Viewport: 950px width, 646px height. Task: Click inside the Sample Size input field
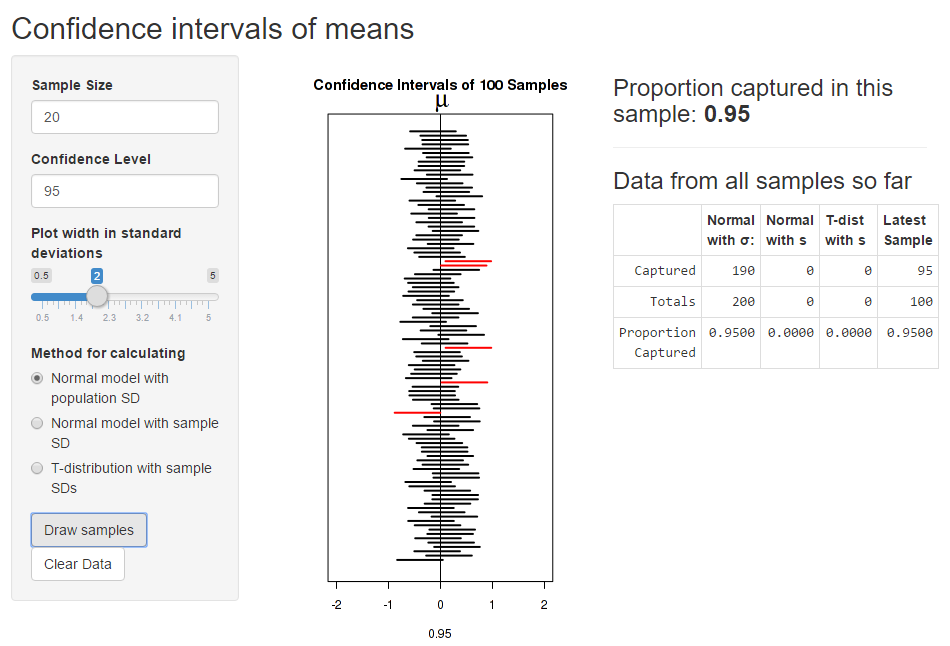[124, 117]
